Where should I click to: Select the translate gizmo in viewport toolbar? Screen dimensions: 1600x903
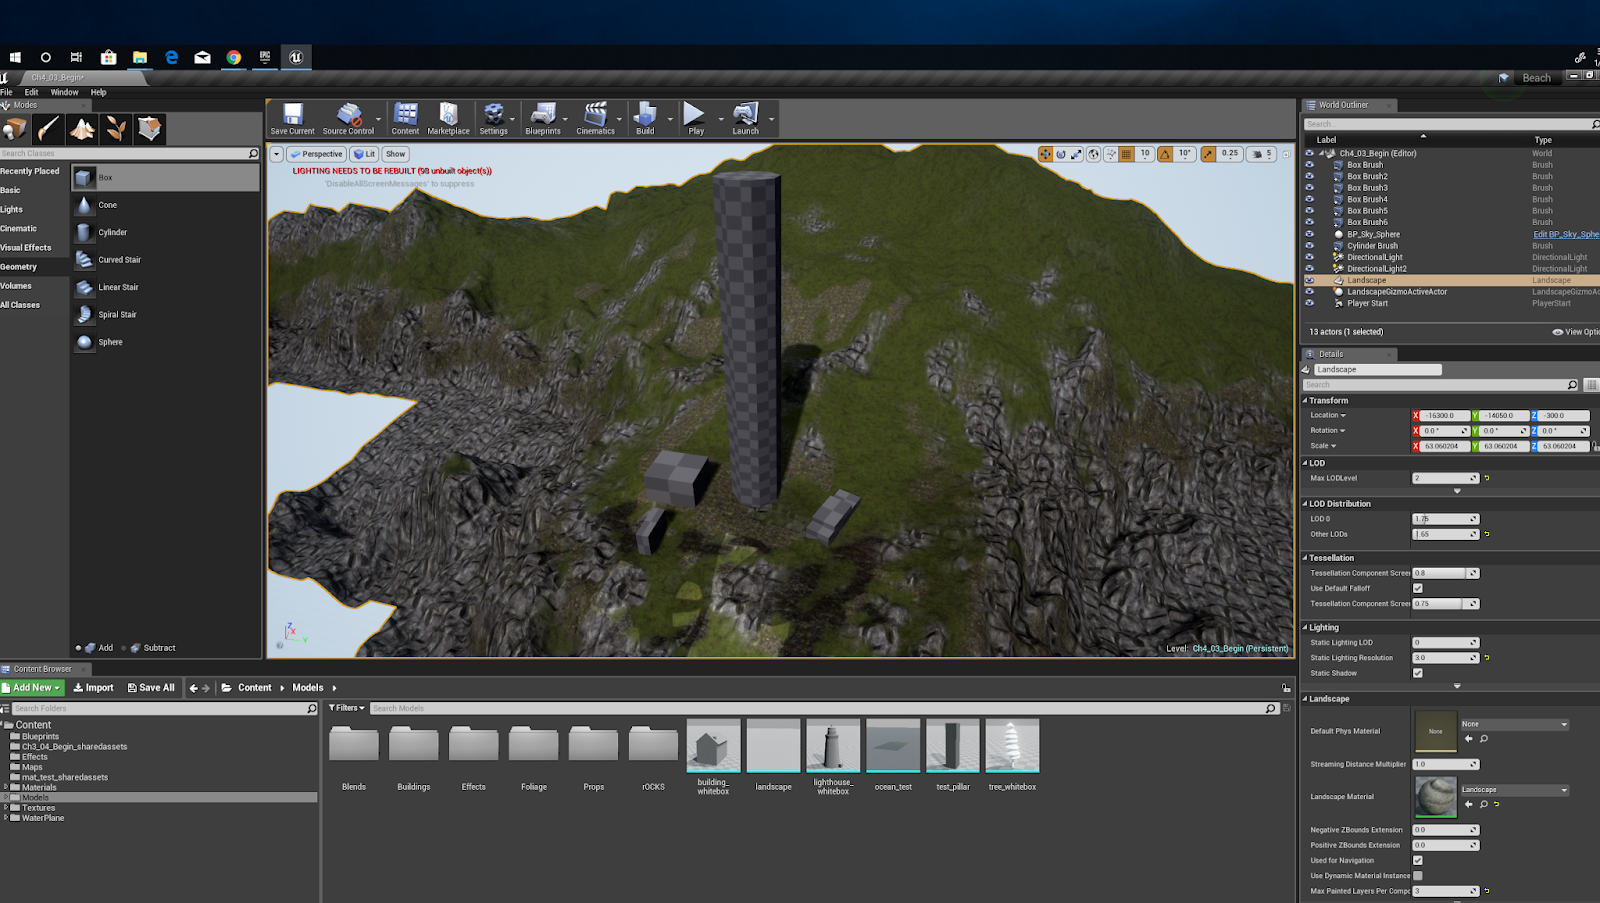[x=1045, y=154]
